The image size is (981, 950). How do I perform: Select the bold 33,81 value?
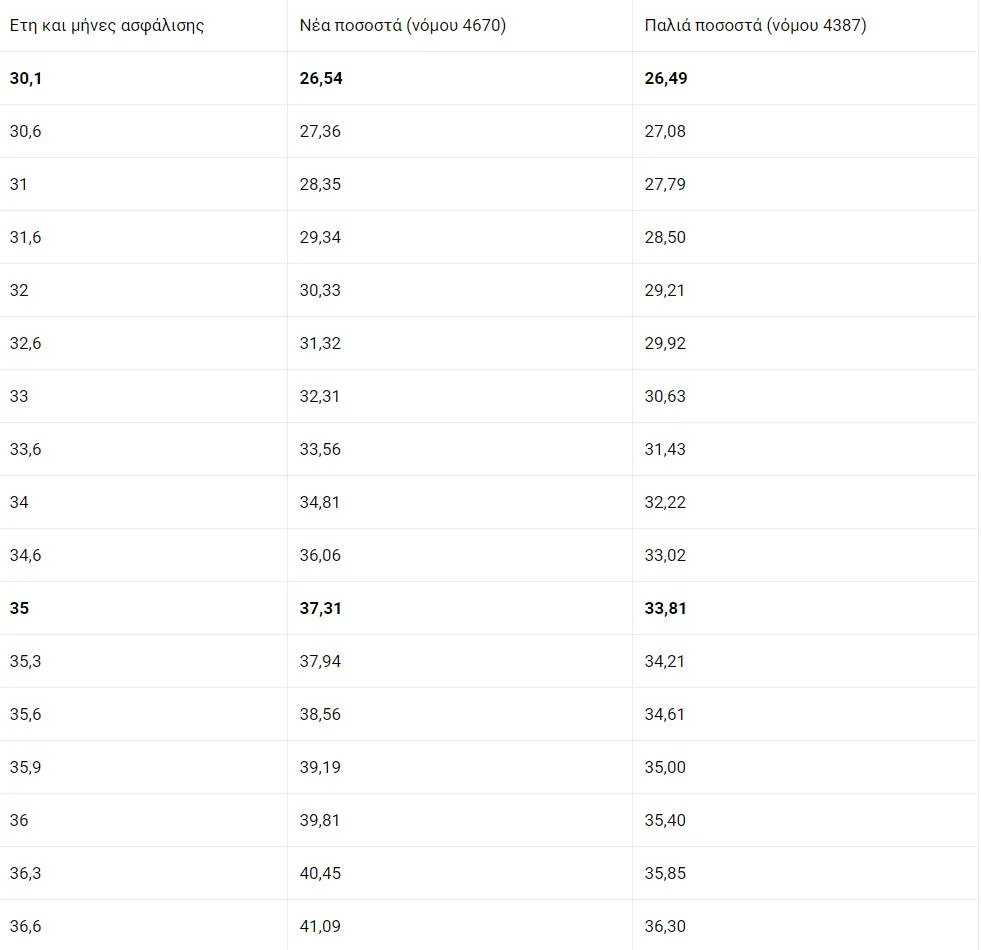click(666, 608)
